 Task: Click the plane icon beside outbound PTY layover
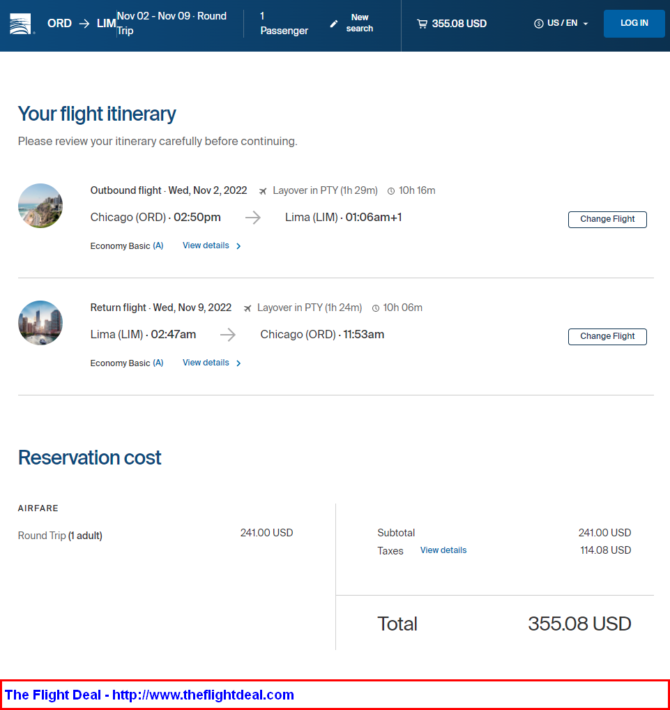click(x=263, y=191)
